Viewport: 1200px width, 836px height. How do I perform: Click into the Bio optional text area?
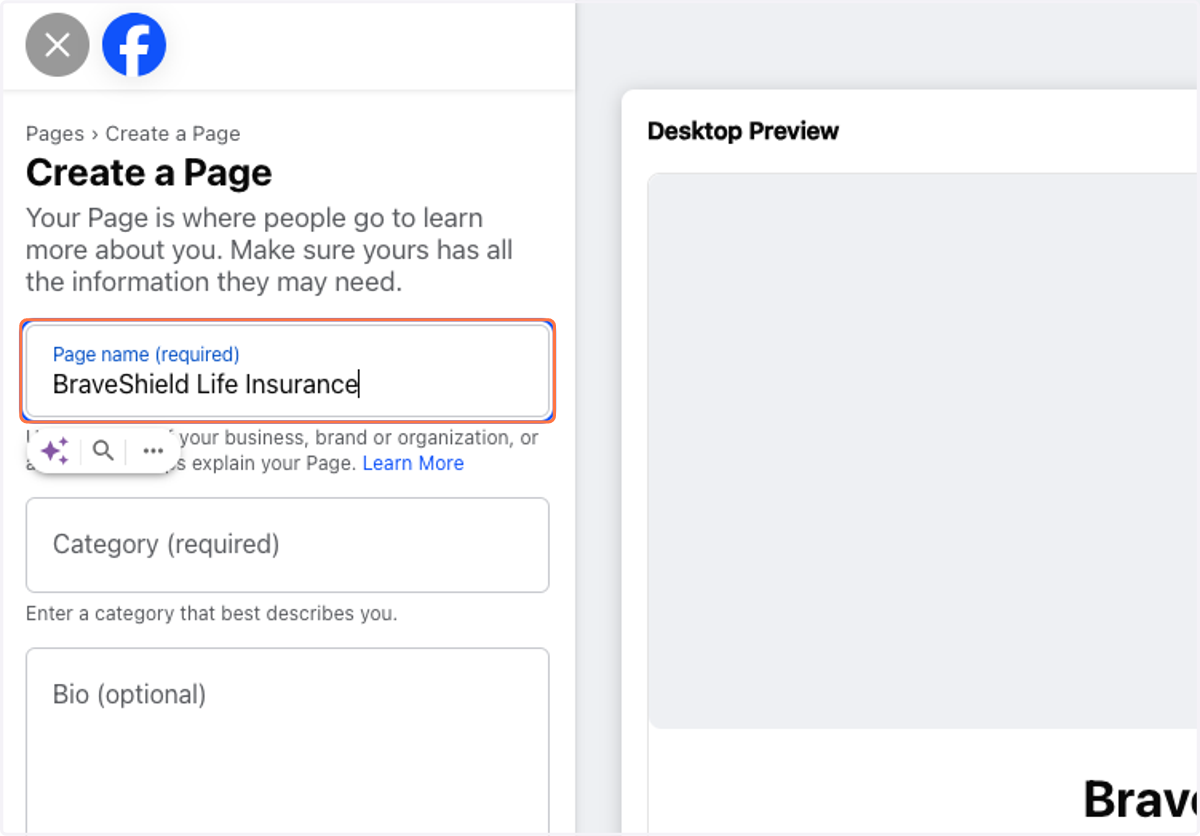coord(288,741)
